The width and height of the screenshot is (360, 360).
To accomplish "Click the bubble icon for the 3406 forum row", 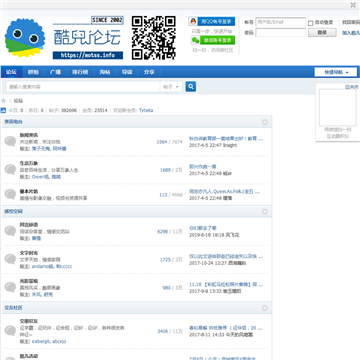I will coord(10,331).
